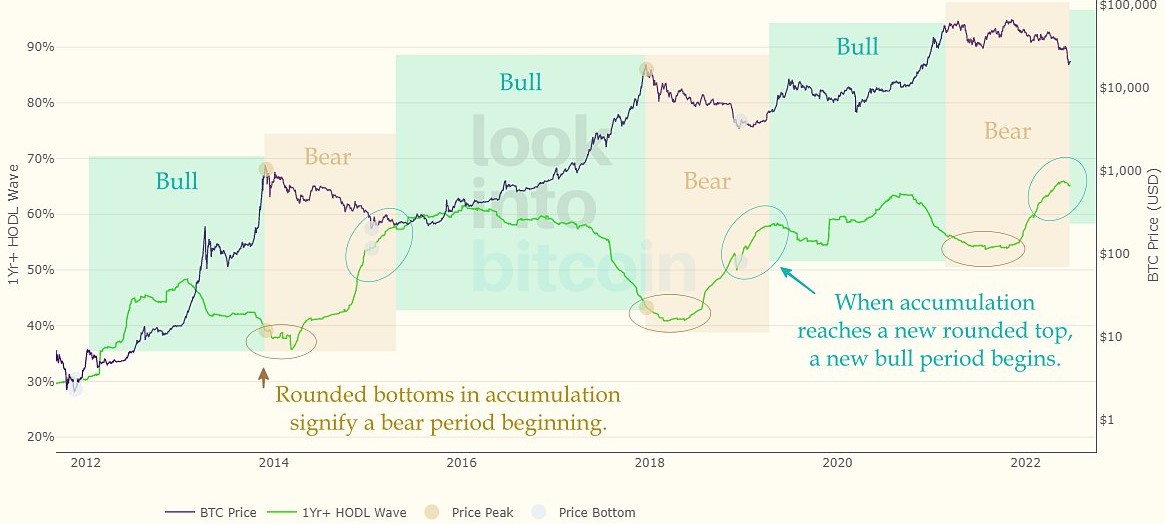Select the Price Bottom marker near 2019
Screen dimensions: 1165x524
(740, 122)
